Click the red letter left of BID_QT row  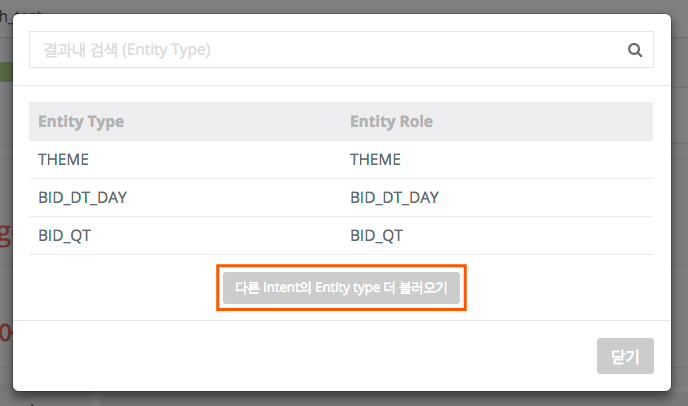click(x=5, y=236)
